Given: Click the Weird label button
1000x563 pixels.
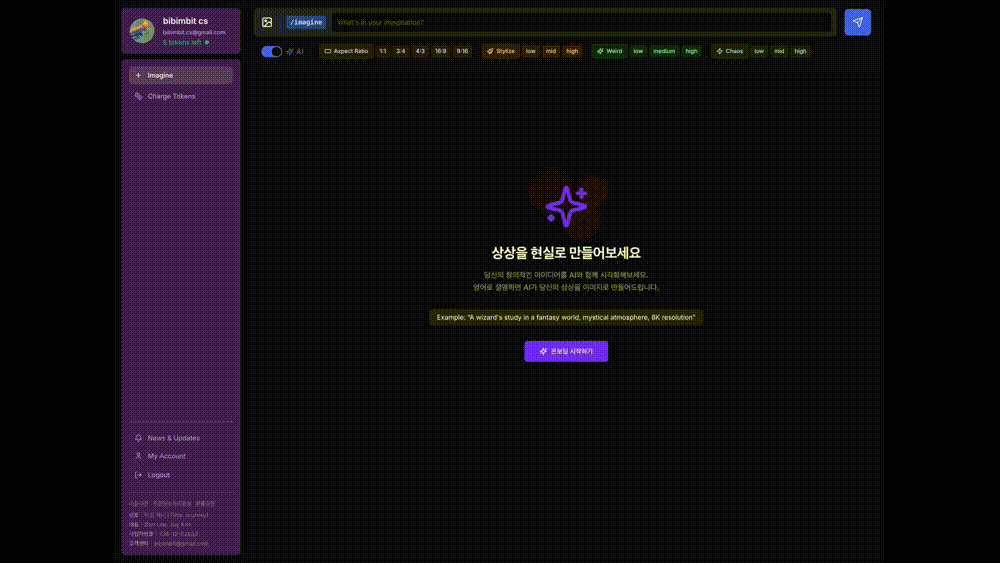Looking at the screenshot, I should 609,51.
